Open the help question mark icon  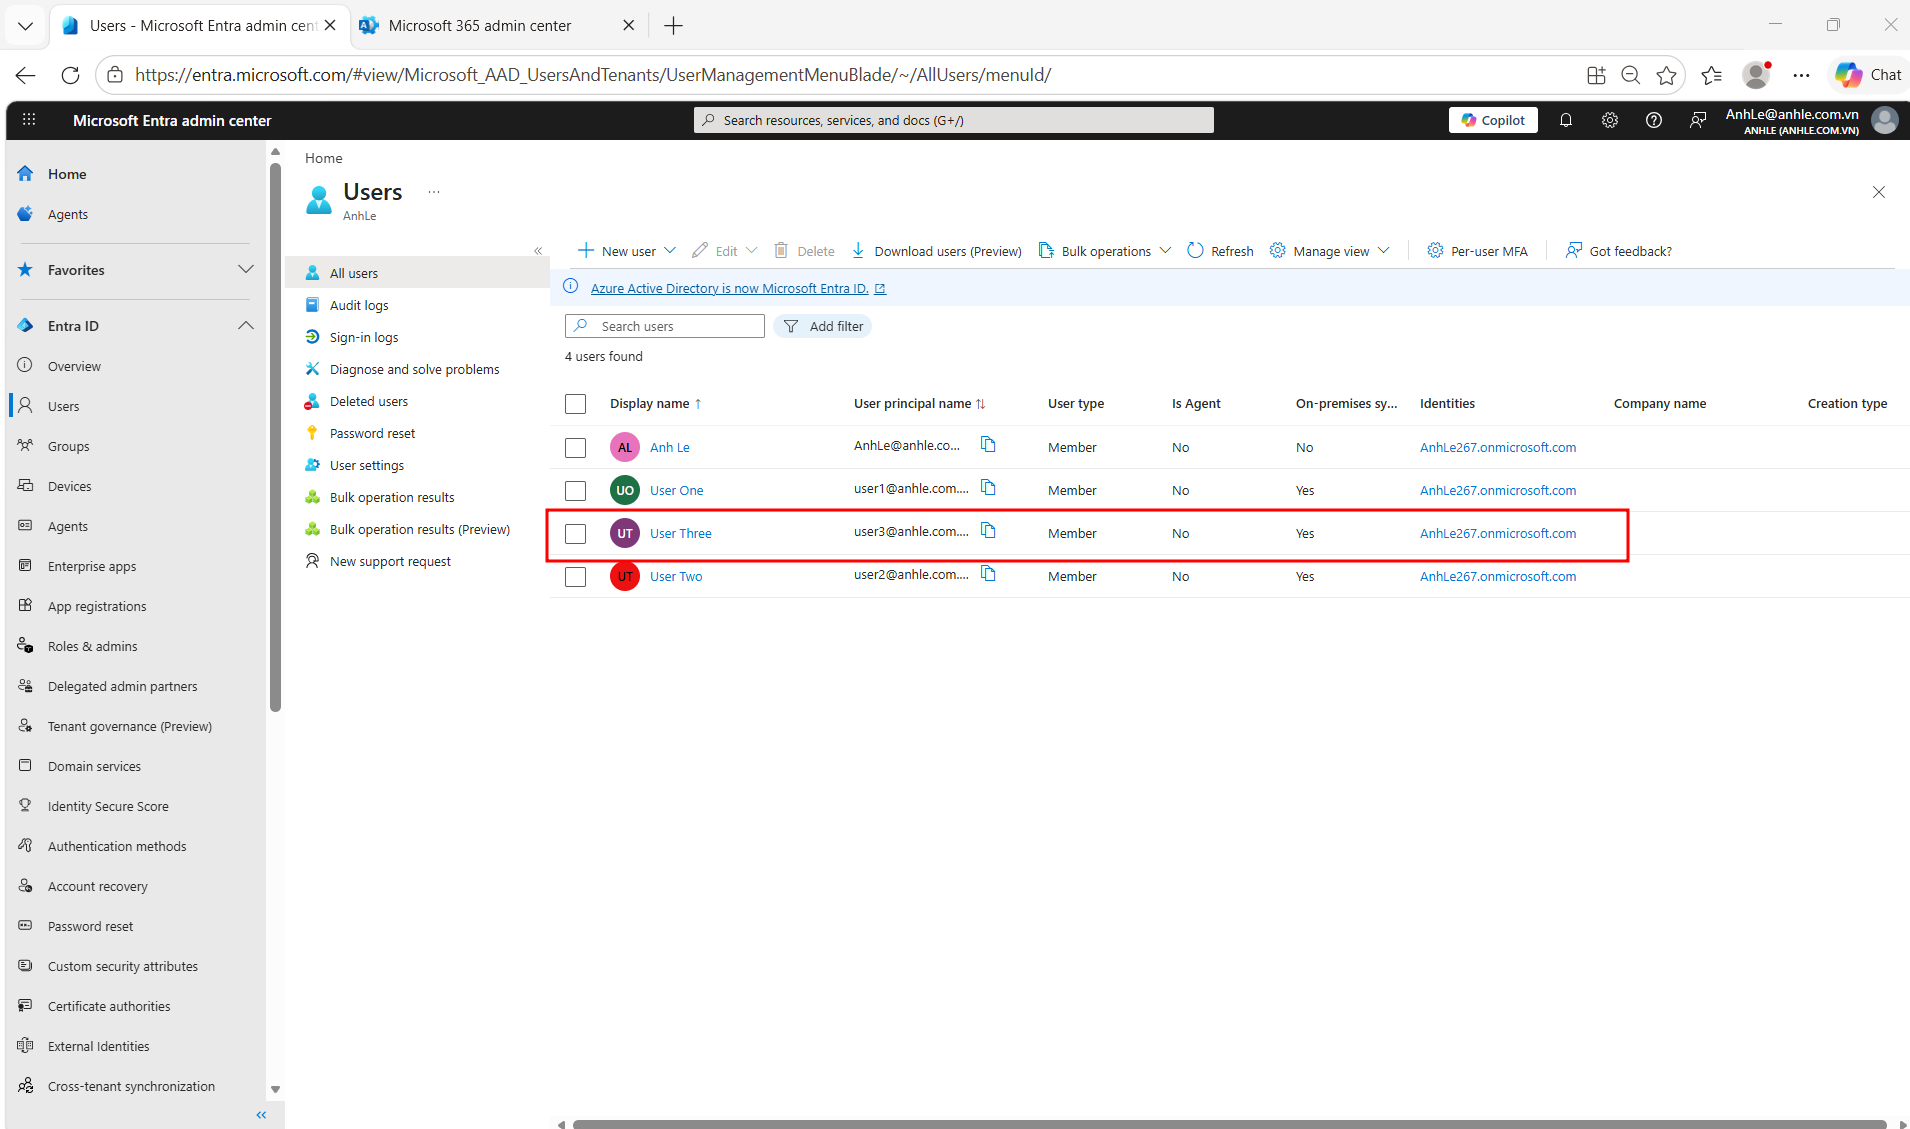(x=1654, y=120)
